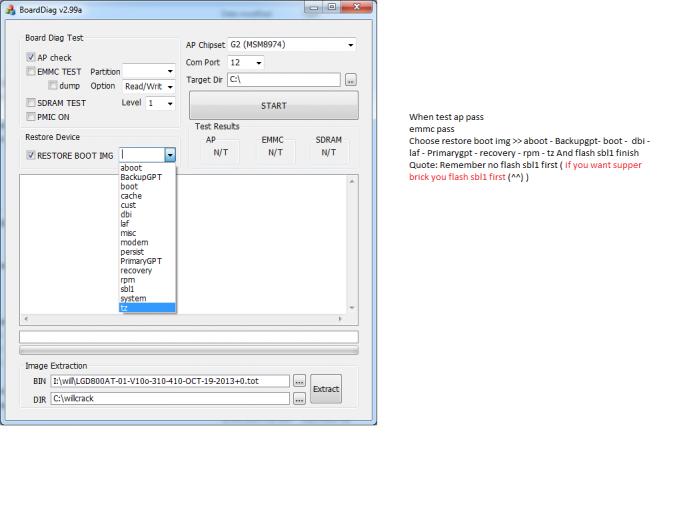Open the AP Chipset G2 (MSM8974) dropdown
The width and height of the screenshot is (693, 520).
292,45
